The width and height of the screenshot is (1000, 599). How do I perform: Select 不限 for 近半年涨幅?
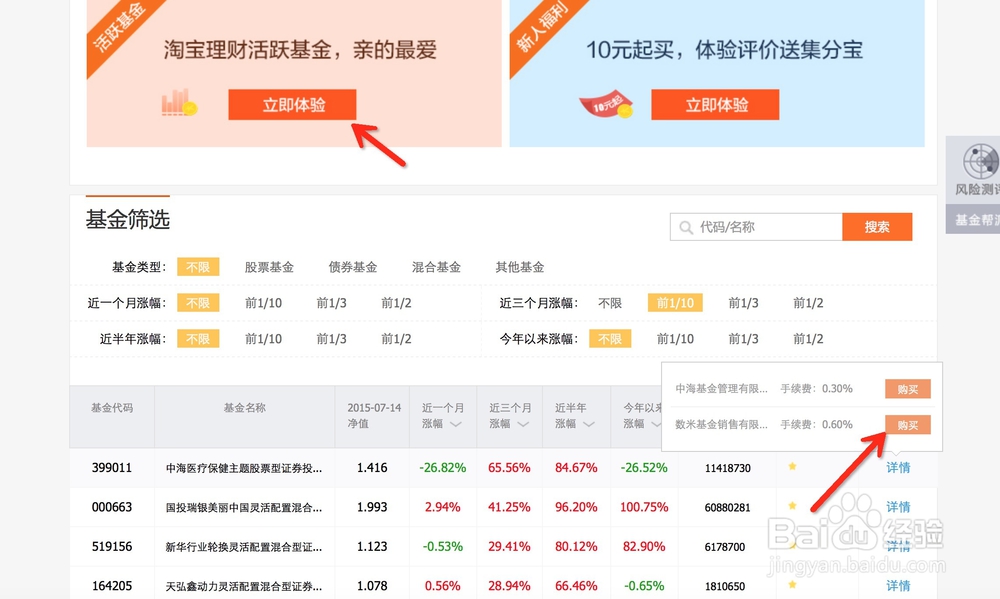click(x=198, y=338)
